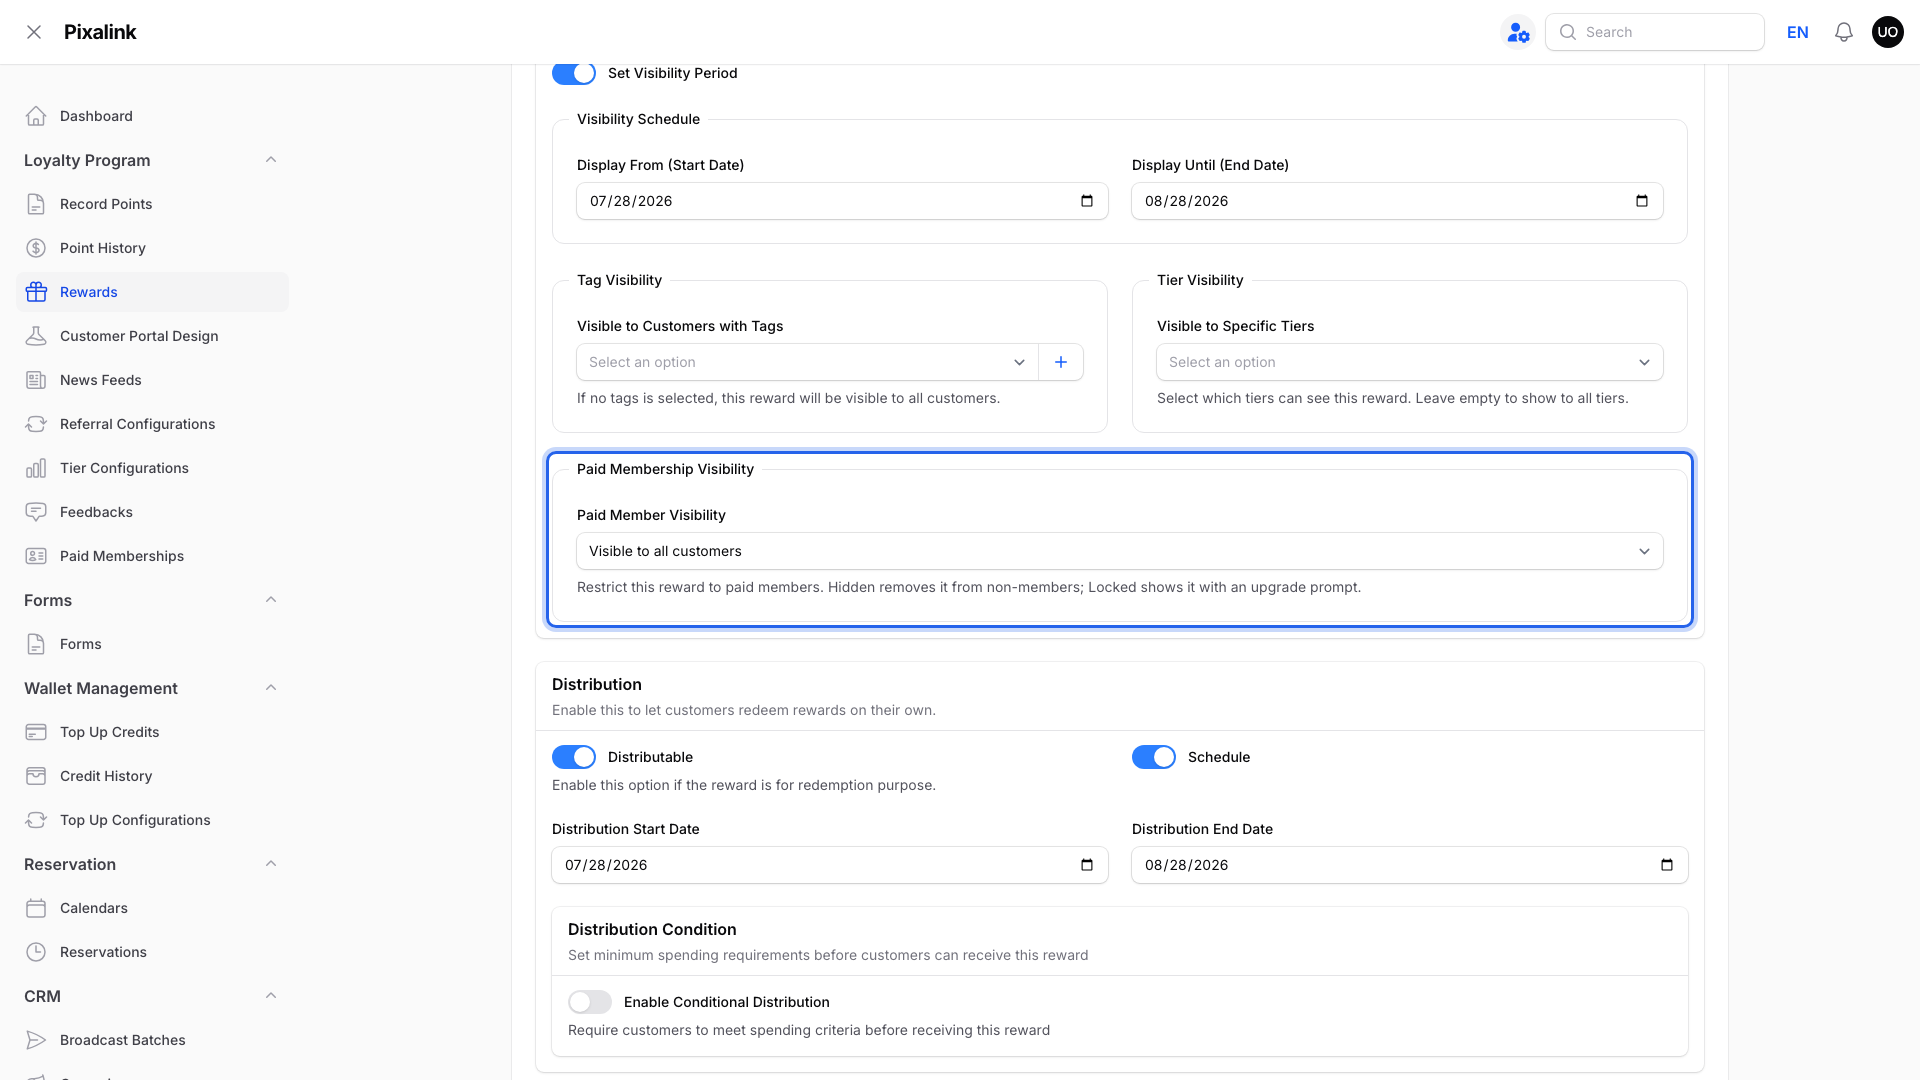The height and width of the screenshot is (1080, 1920).
Task: Open the user settings icon near search
Action: pyautogui.click(x=1518, y=32)
